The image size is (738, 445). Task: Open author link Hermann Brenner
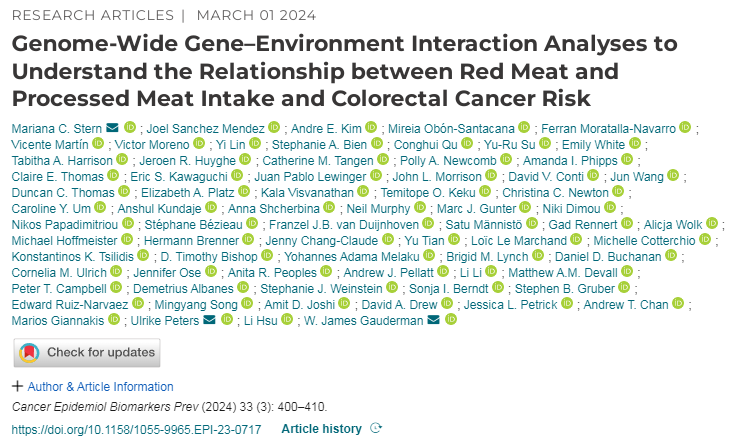point(192,241)
